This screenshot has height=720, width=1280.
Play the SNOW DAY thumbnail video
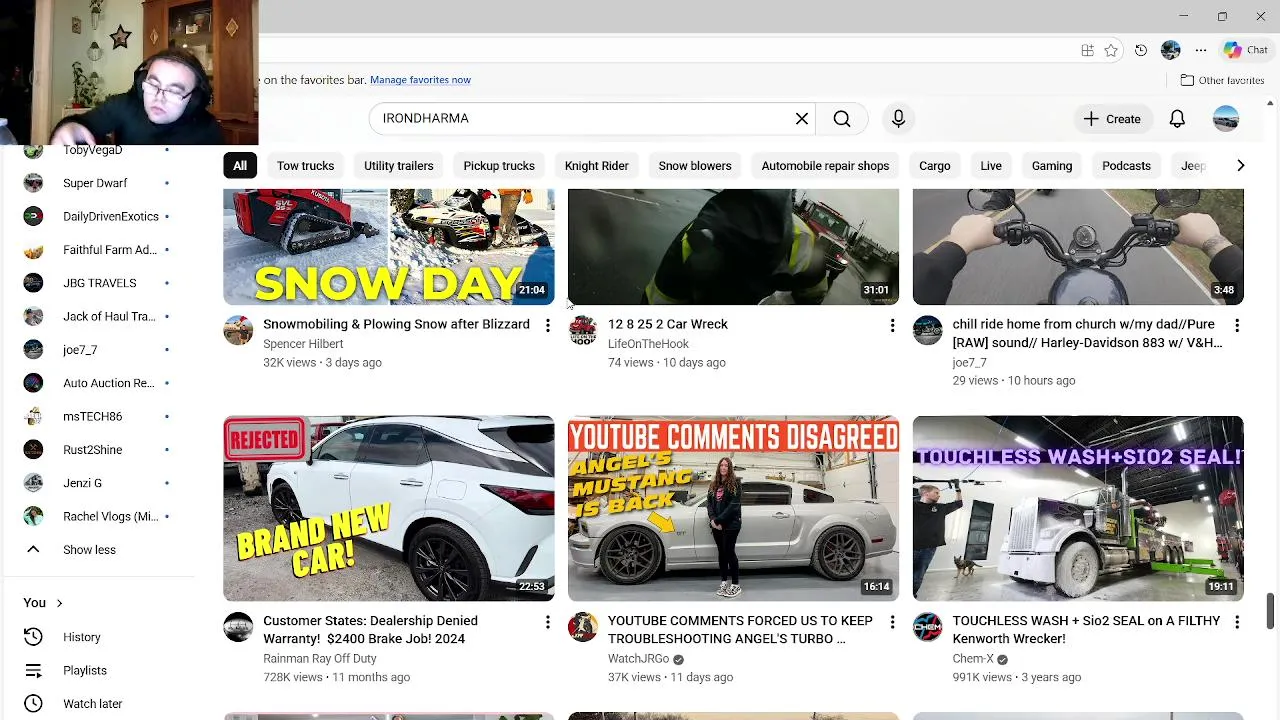pyautogui.click(x=388, y=246)
